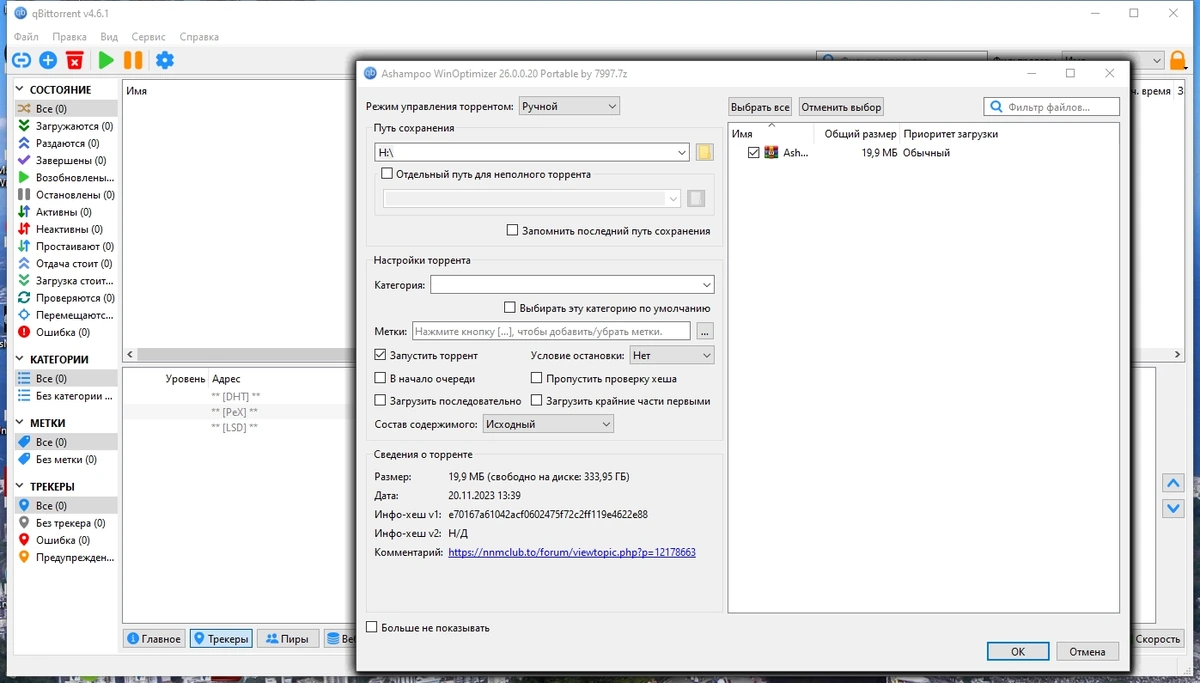Open the Правка menu

pos(69,36)
